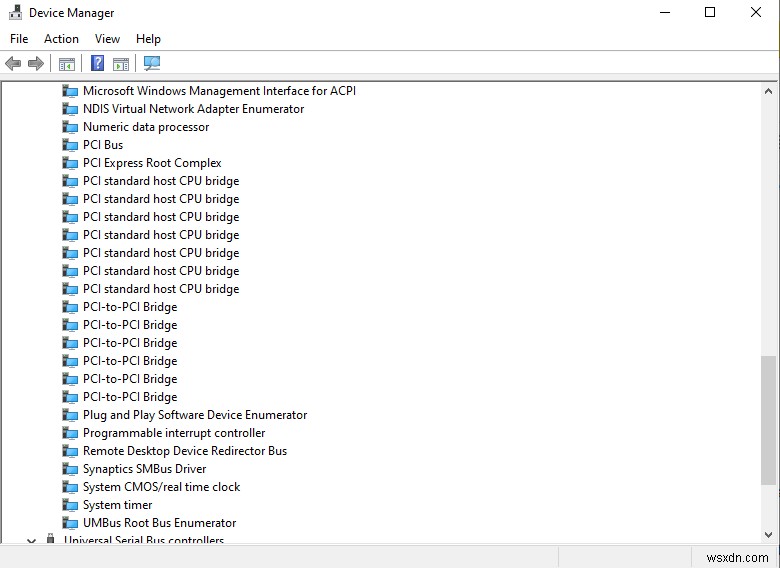The width and height of the screenshot is (780, 568).
Task: Open the blue question mark Help icon
Action: coord(98,63)
